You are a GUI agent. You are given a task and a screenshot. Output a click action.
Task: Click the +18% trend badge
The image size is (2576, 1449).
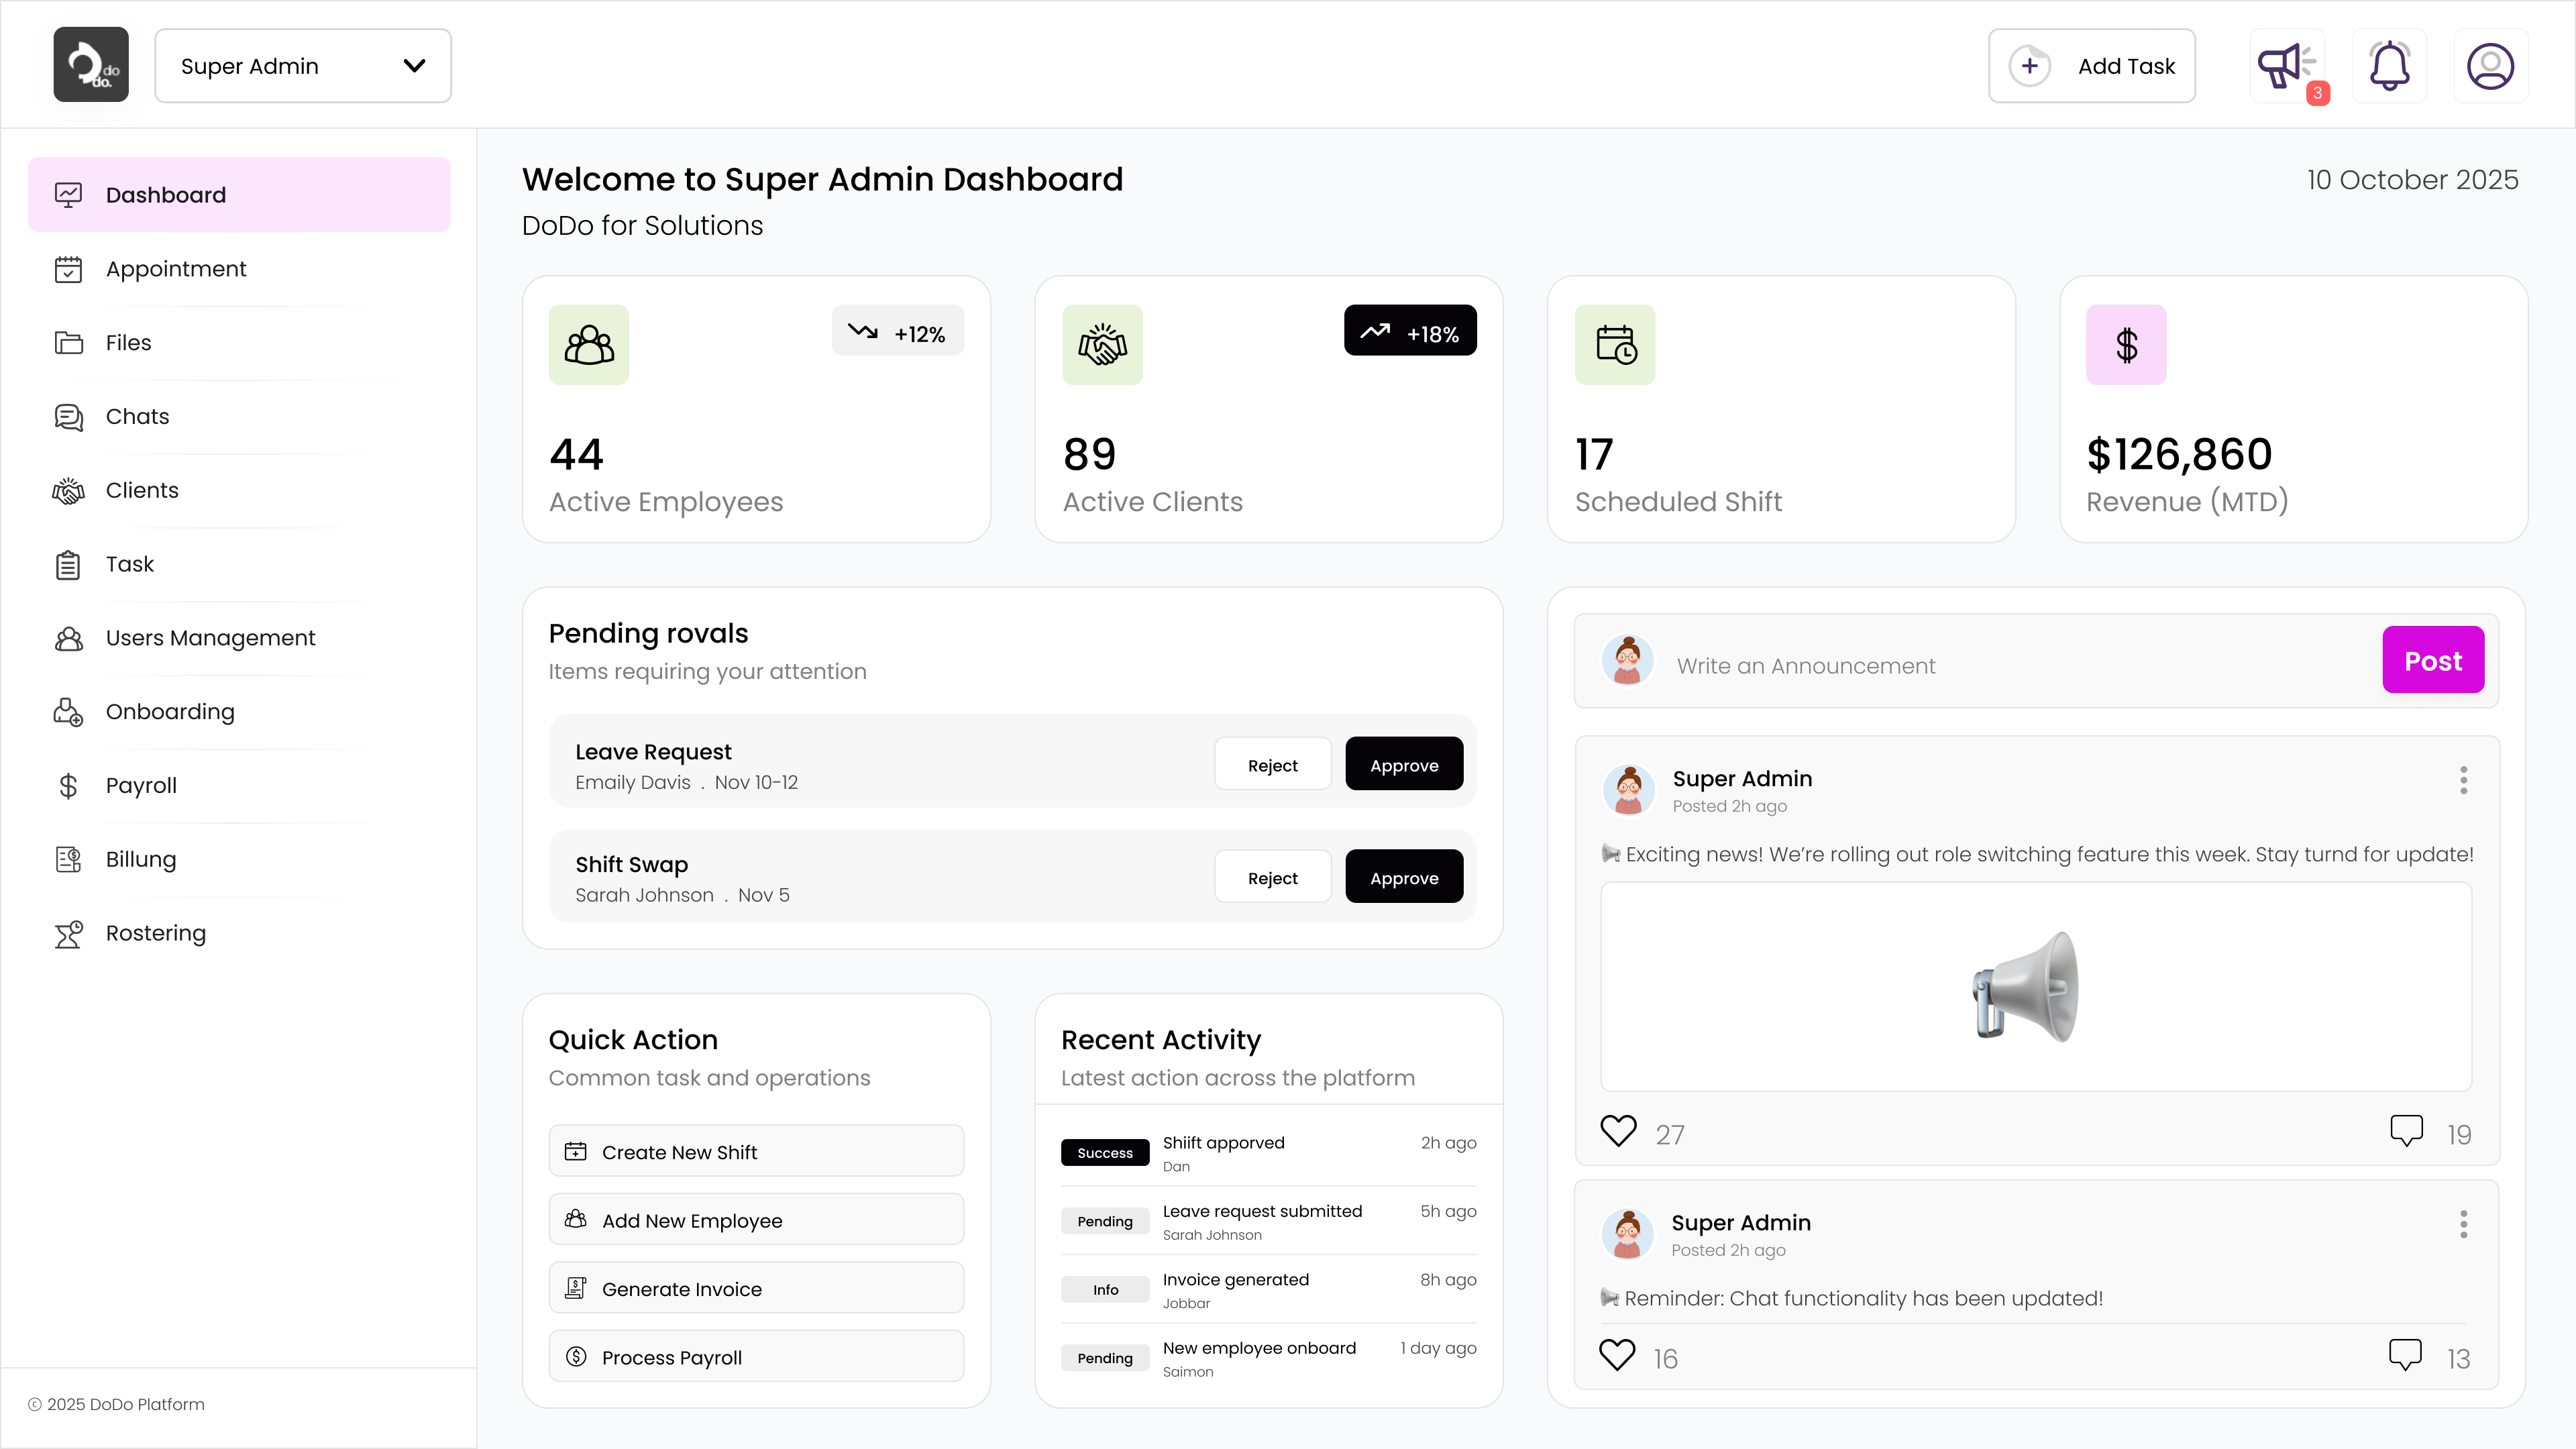point(1410,331)
